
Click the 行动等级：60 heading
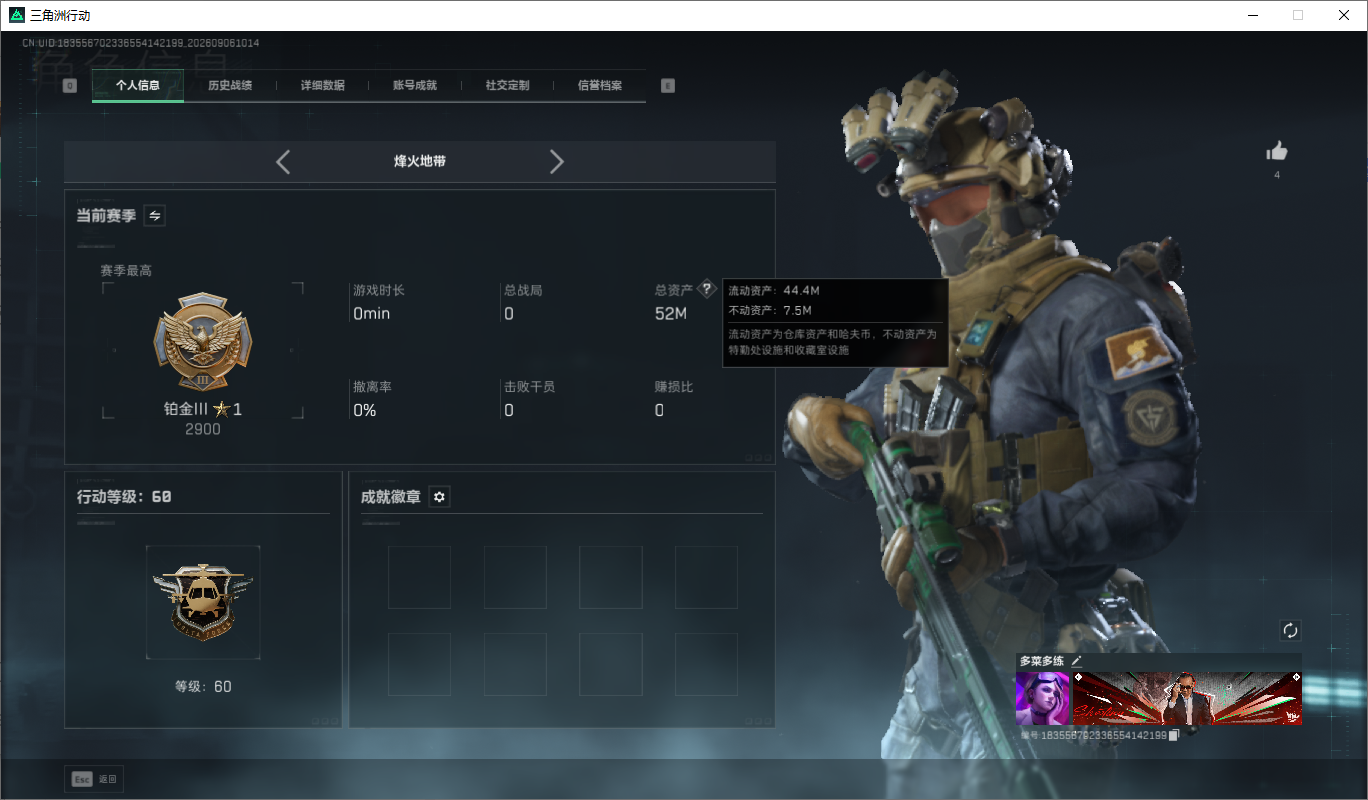(124, 496)
